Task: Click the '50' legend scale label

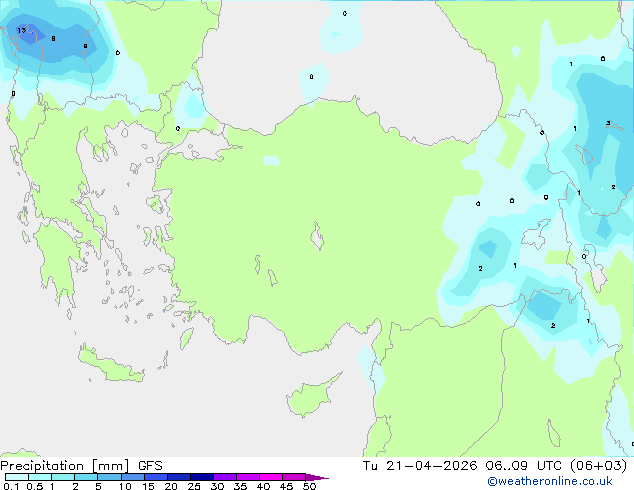Action: pos(309,486)
